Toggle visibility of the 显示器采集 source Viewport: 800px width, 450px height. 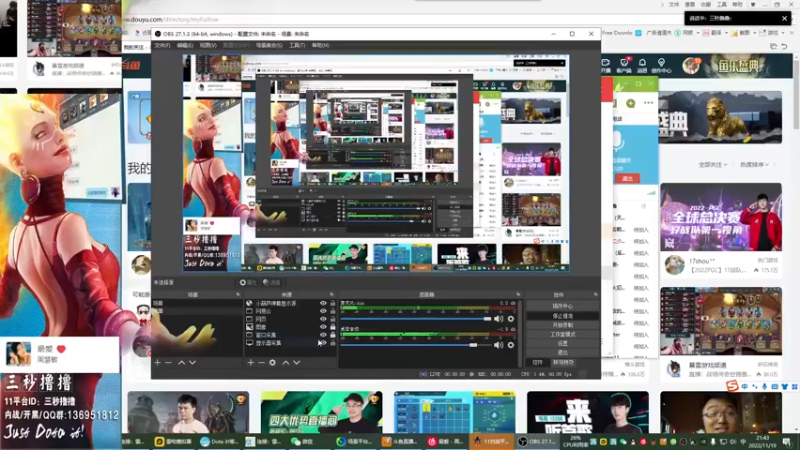[323, 343]
